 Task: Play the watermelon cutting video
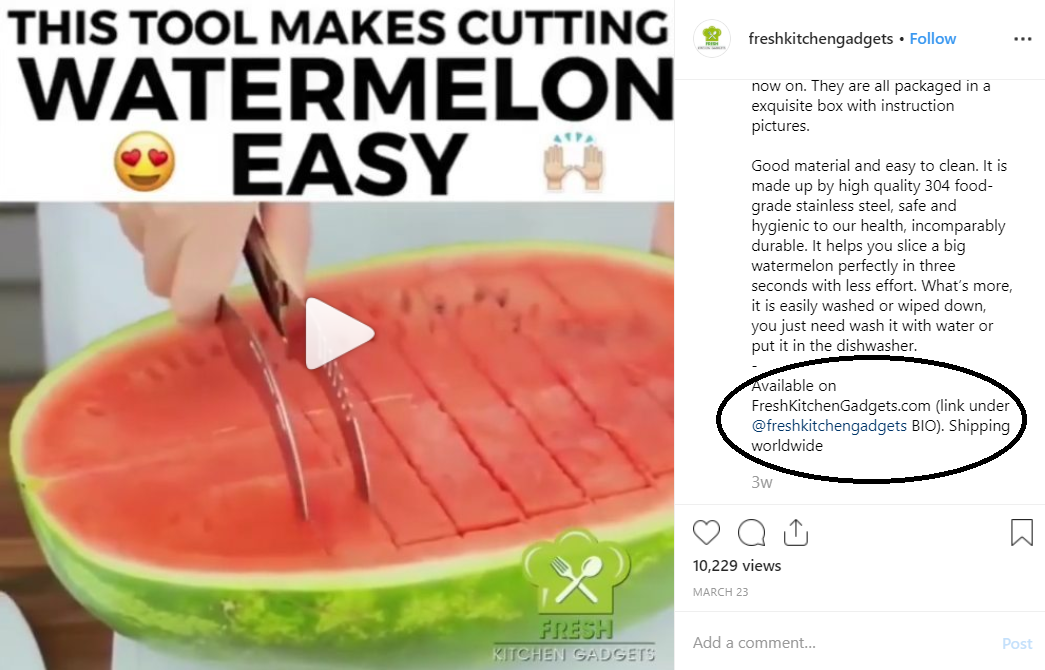click(339, 333)
